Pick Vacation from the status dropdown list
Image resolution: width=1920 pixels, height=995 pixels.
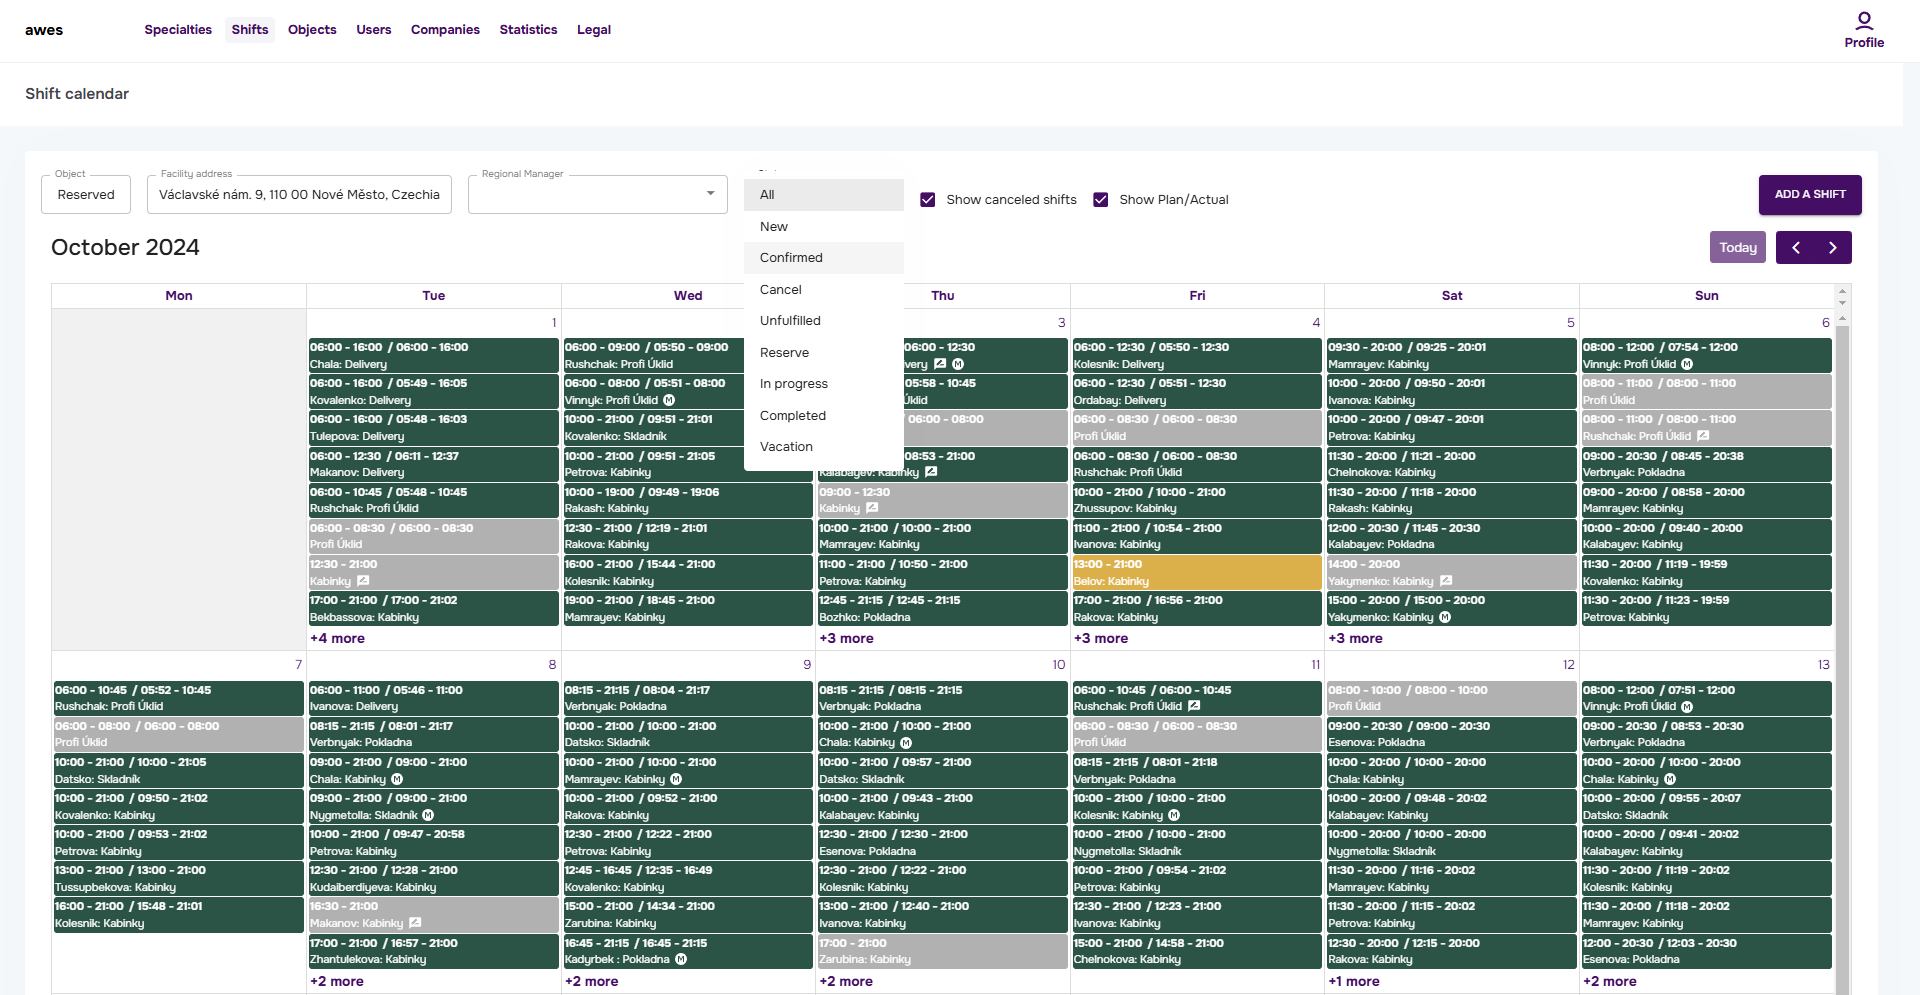786,447
